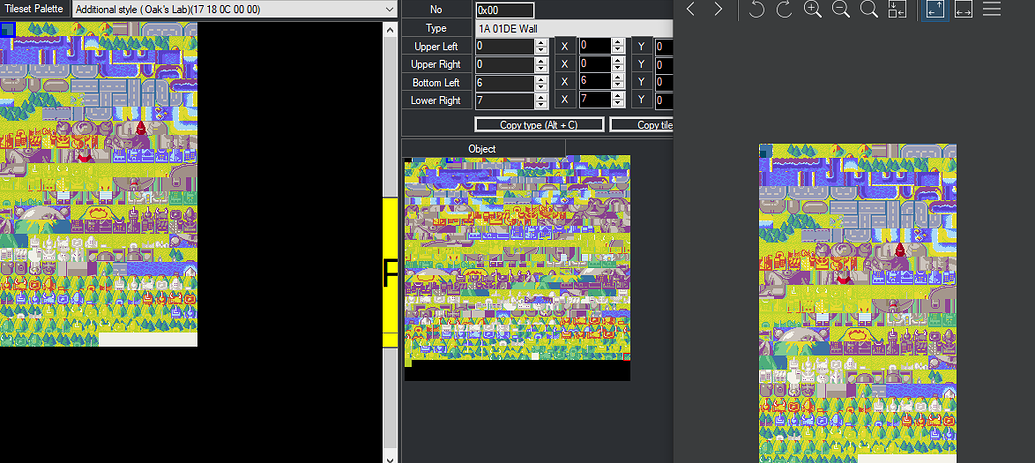Click the Copy tile button
This screenshot has height=463, width=1035.
click(642, 124)
